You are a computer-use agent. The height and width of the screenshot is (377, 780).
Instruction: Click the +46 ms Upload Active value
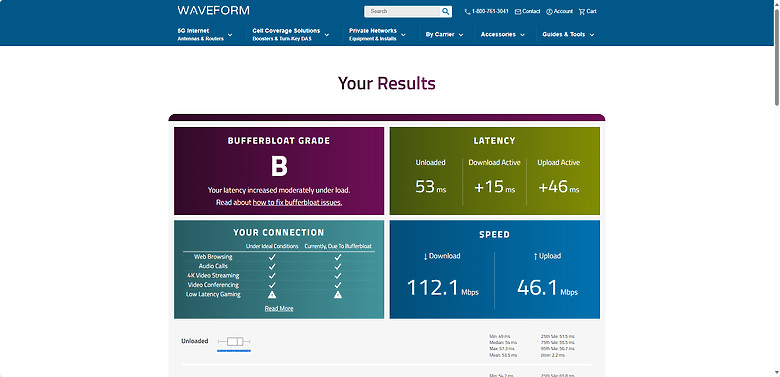click(559, 187)
